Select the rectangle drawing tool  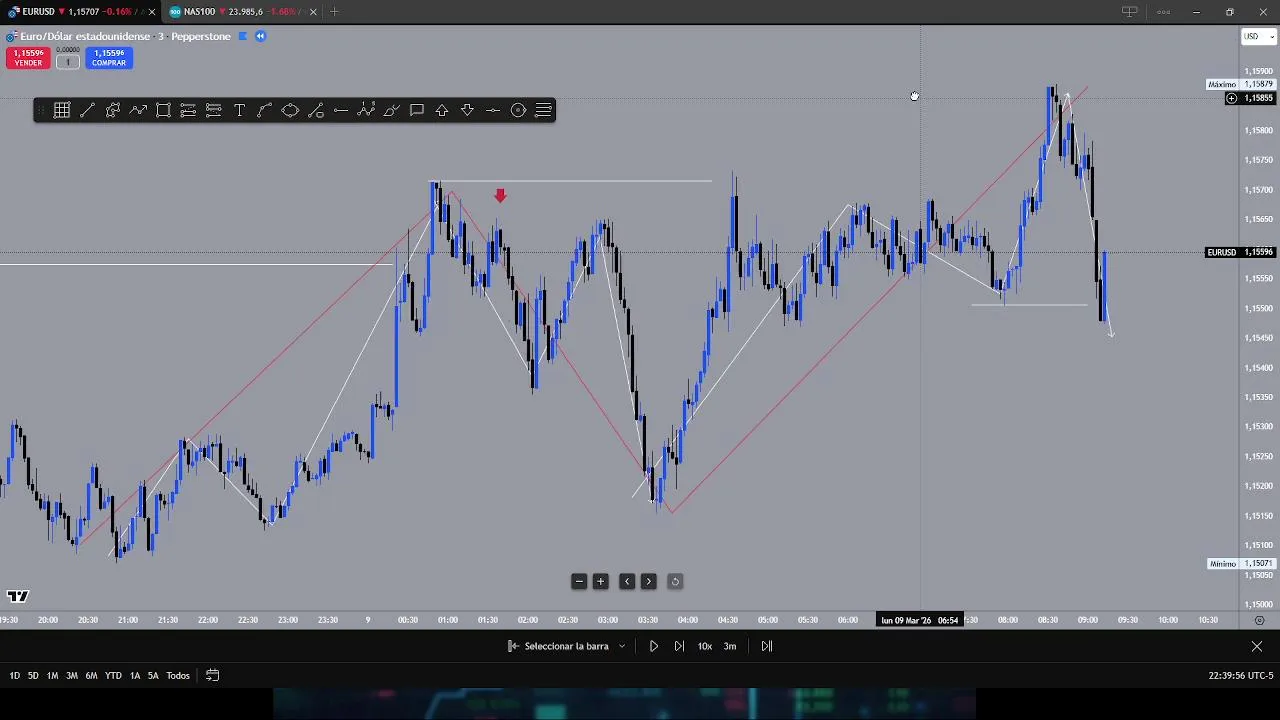tap(163, 110)
